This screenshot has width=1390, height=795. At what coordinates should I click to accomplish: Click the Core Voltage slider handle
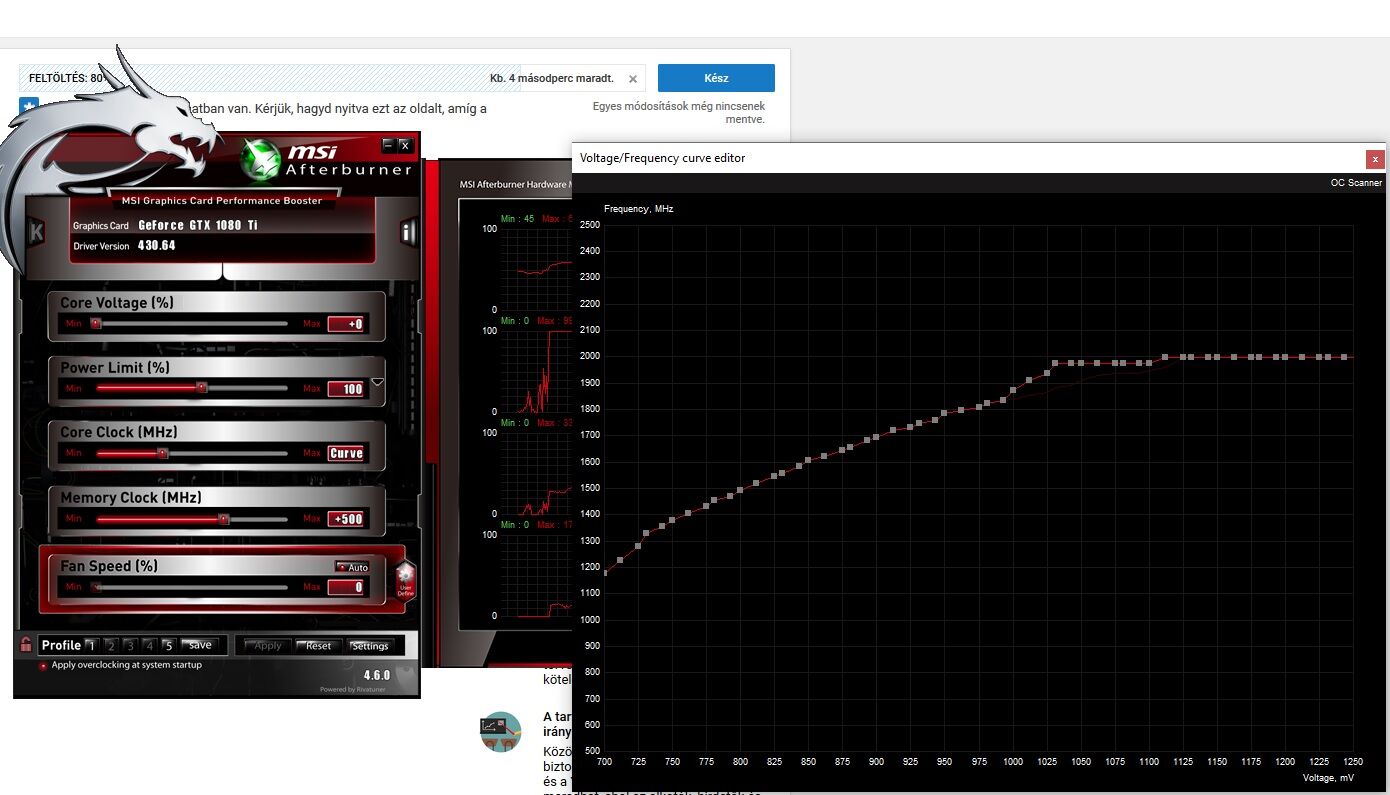(96, 323)
